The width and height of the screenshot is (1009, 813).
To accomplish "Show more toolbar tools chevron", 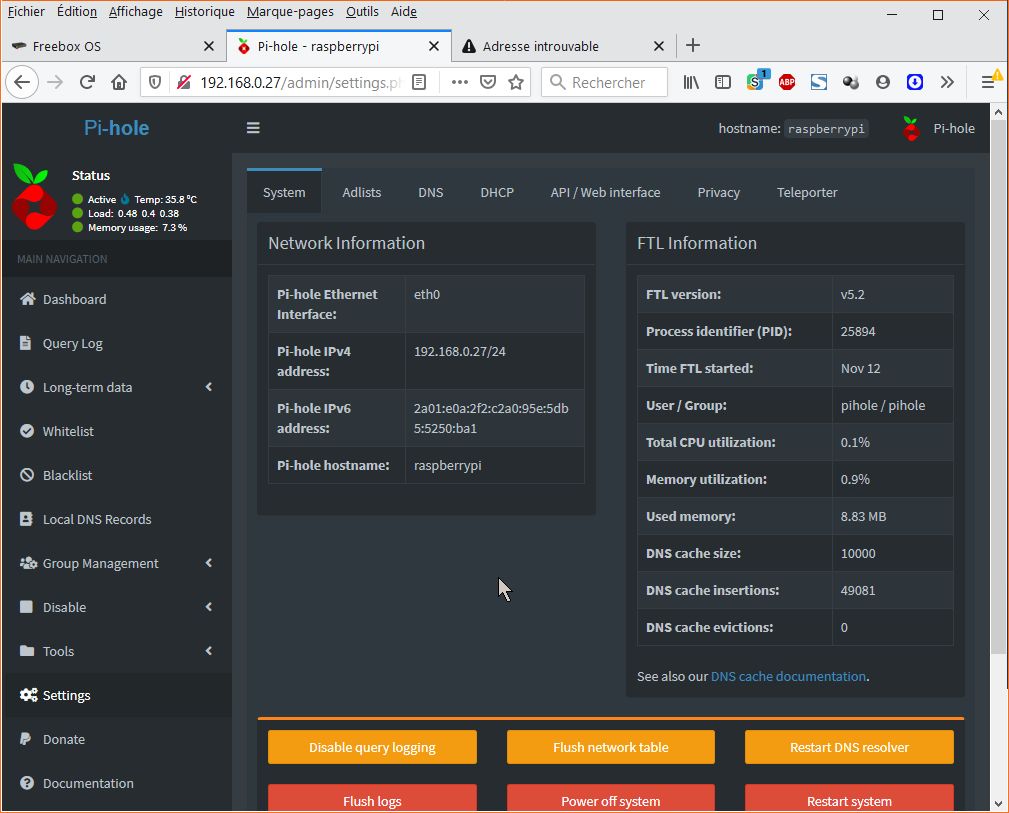I will [x=947, y=82].
